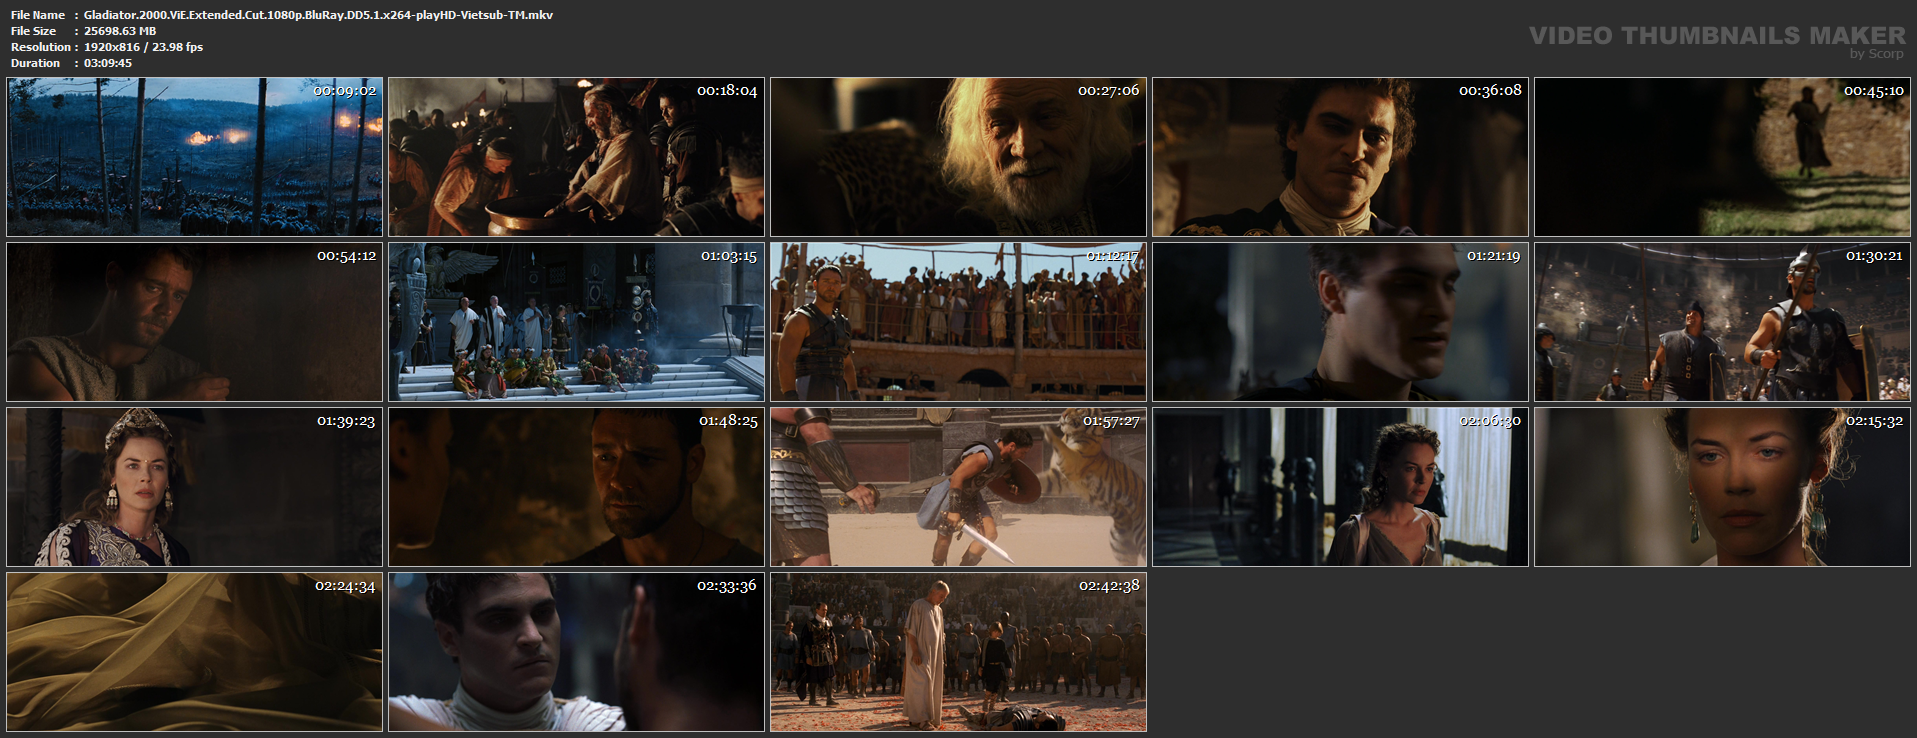
Task: Select the thumbnail at 02:15:32
Action: click(1722, 487)
